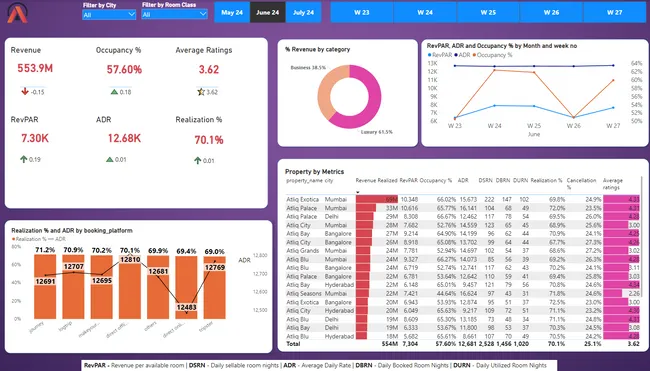The width and height of the screenshot is (650, 371).
Task: Click the 12483 ADR data label
Action: (186, 308)
